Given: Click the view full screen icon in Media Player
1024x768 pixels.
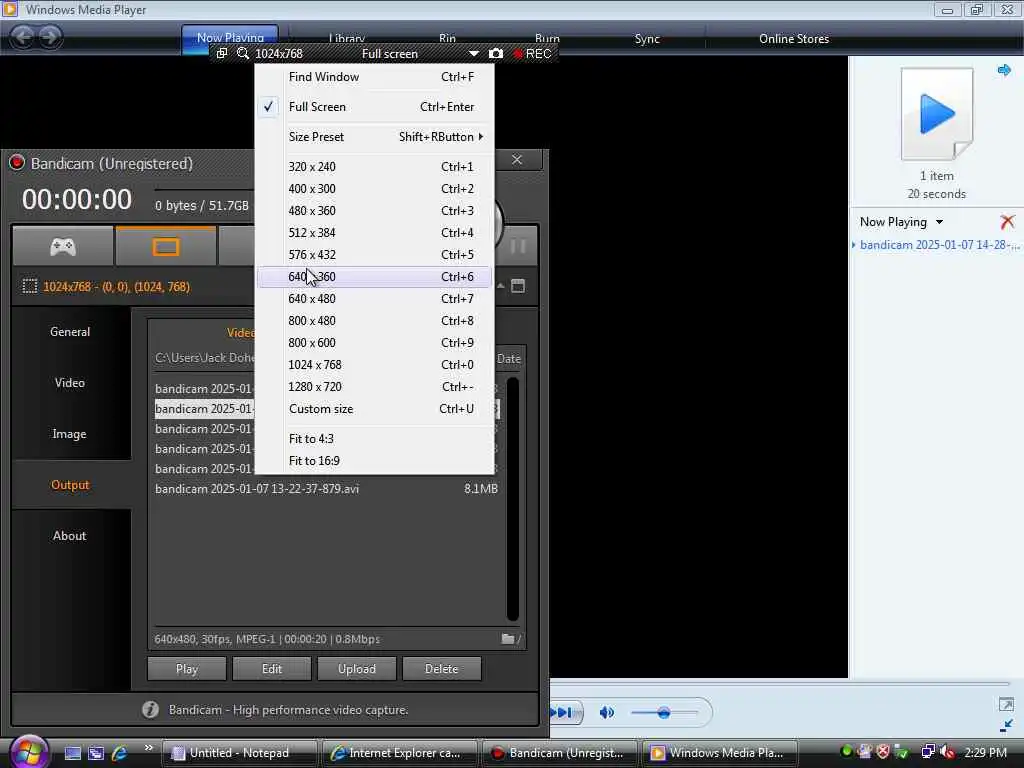Looking at the screenshot, I should [x=1006, y=704].
